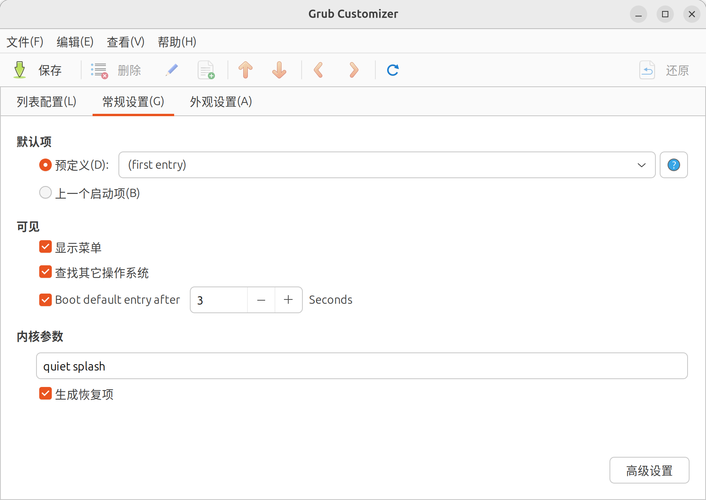Click the Remove (删除) list icon
This screenshot has height=500, width=706.
[x=99, y=70]
